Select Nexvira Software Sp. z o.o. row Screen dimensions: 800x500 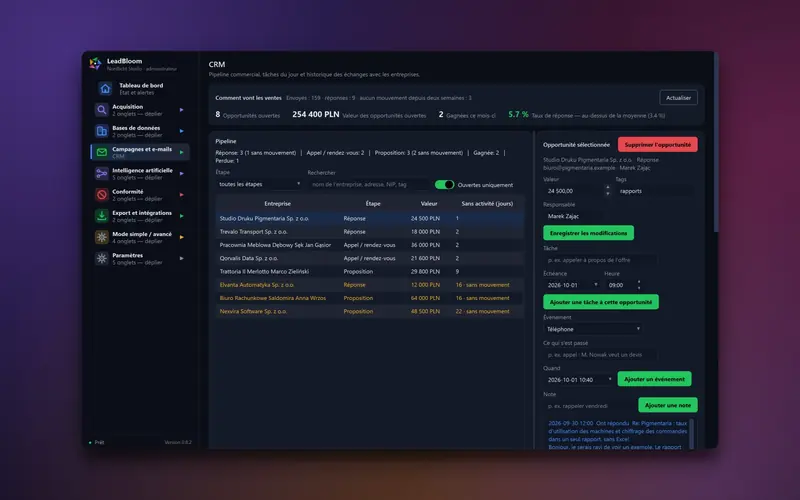pos(370,311)
